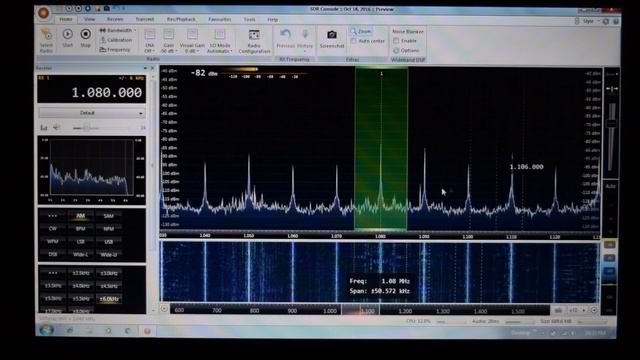Click the Windows Start button

point(46,330)
